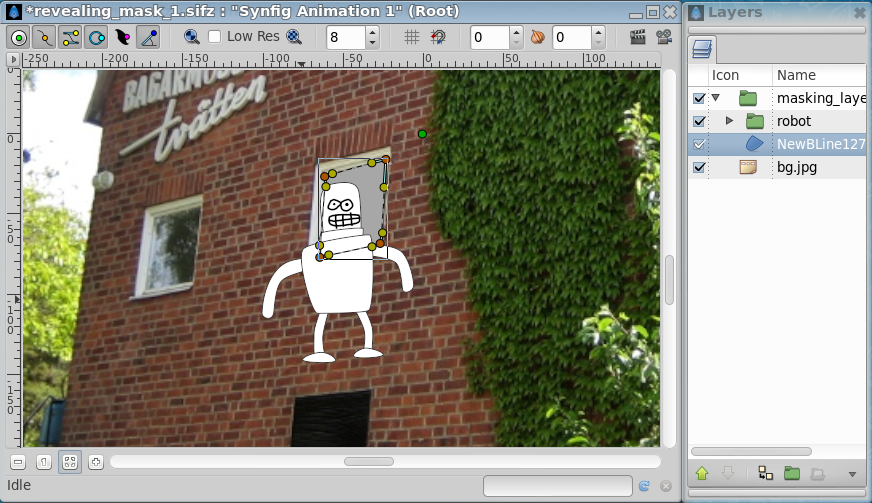Image resolution: width=872 pixels, height=503 pixels.
Task: Toggle masking_layer visibility checkbox
Action: click(699, 98)
